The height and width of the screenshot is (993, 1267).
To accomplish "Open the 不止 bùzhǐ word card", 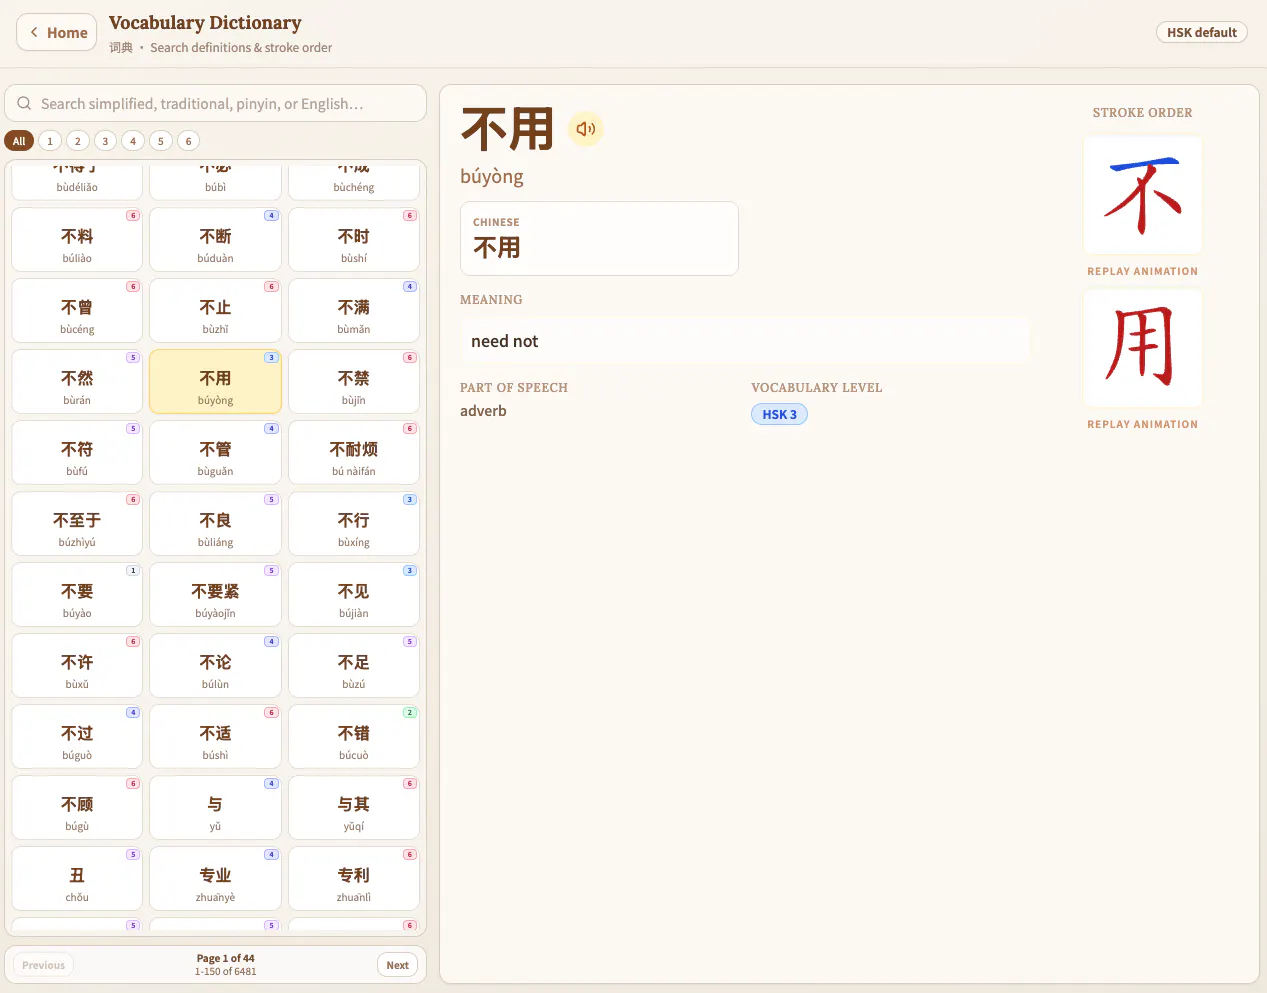I will 215,311.
